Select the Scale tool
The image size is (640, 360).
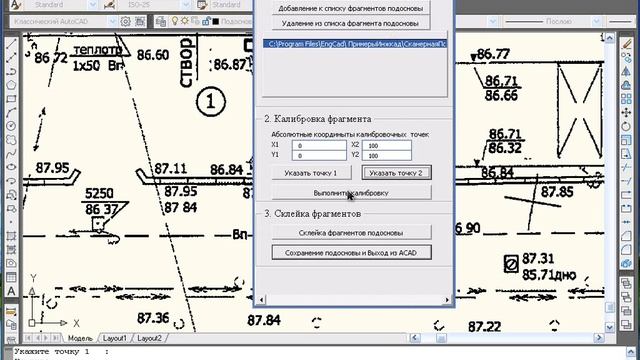(626, 140)
